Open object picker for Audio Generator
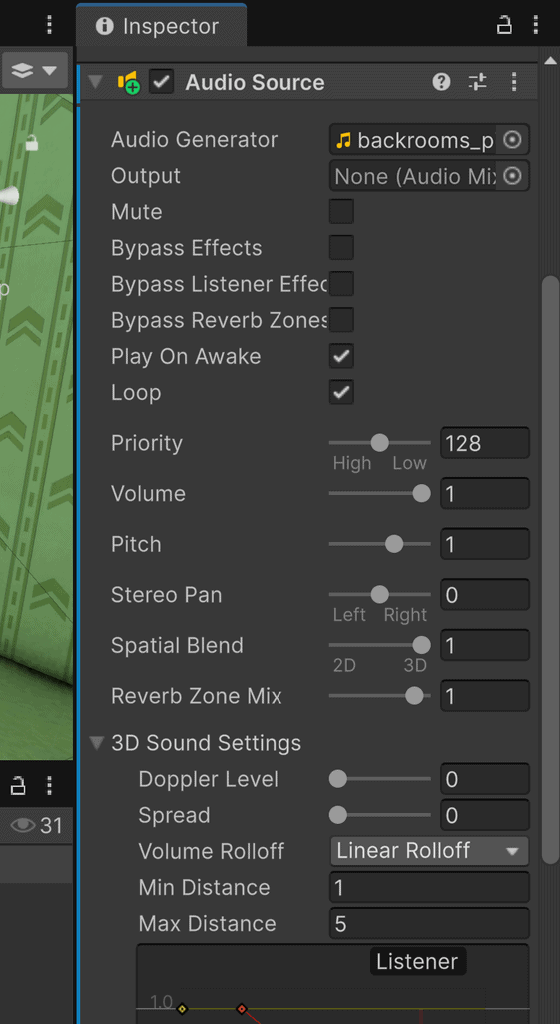This screenshot has width=560, height=1024. coord(512,140)
